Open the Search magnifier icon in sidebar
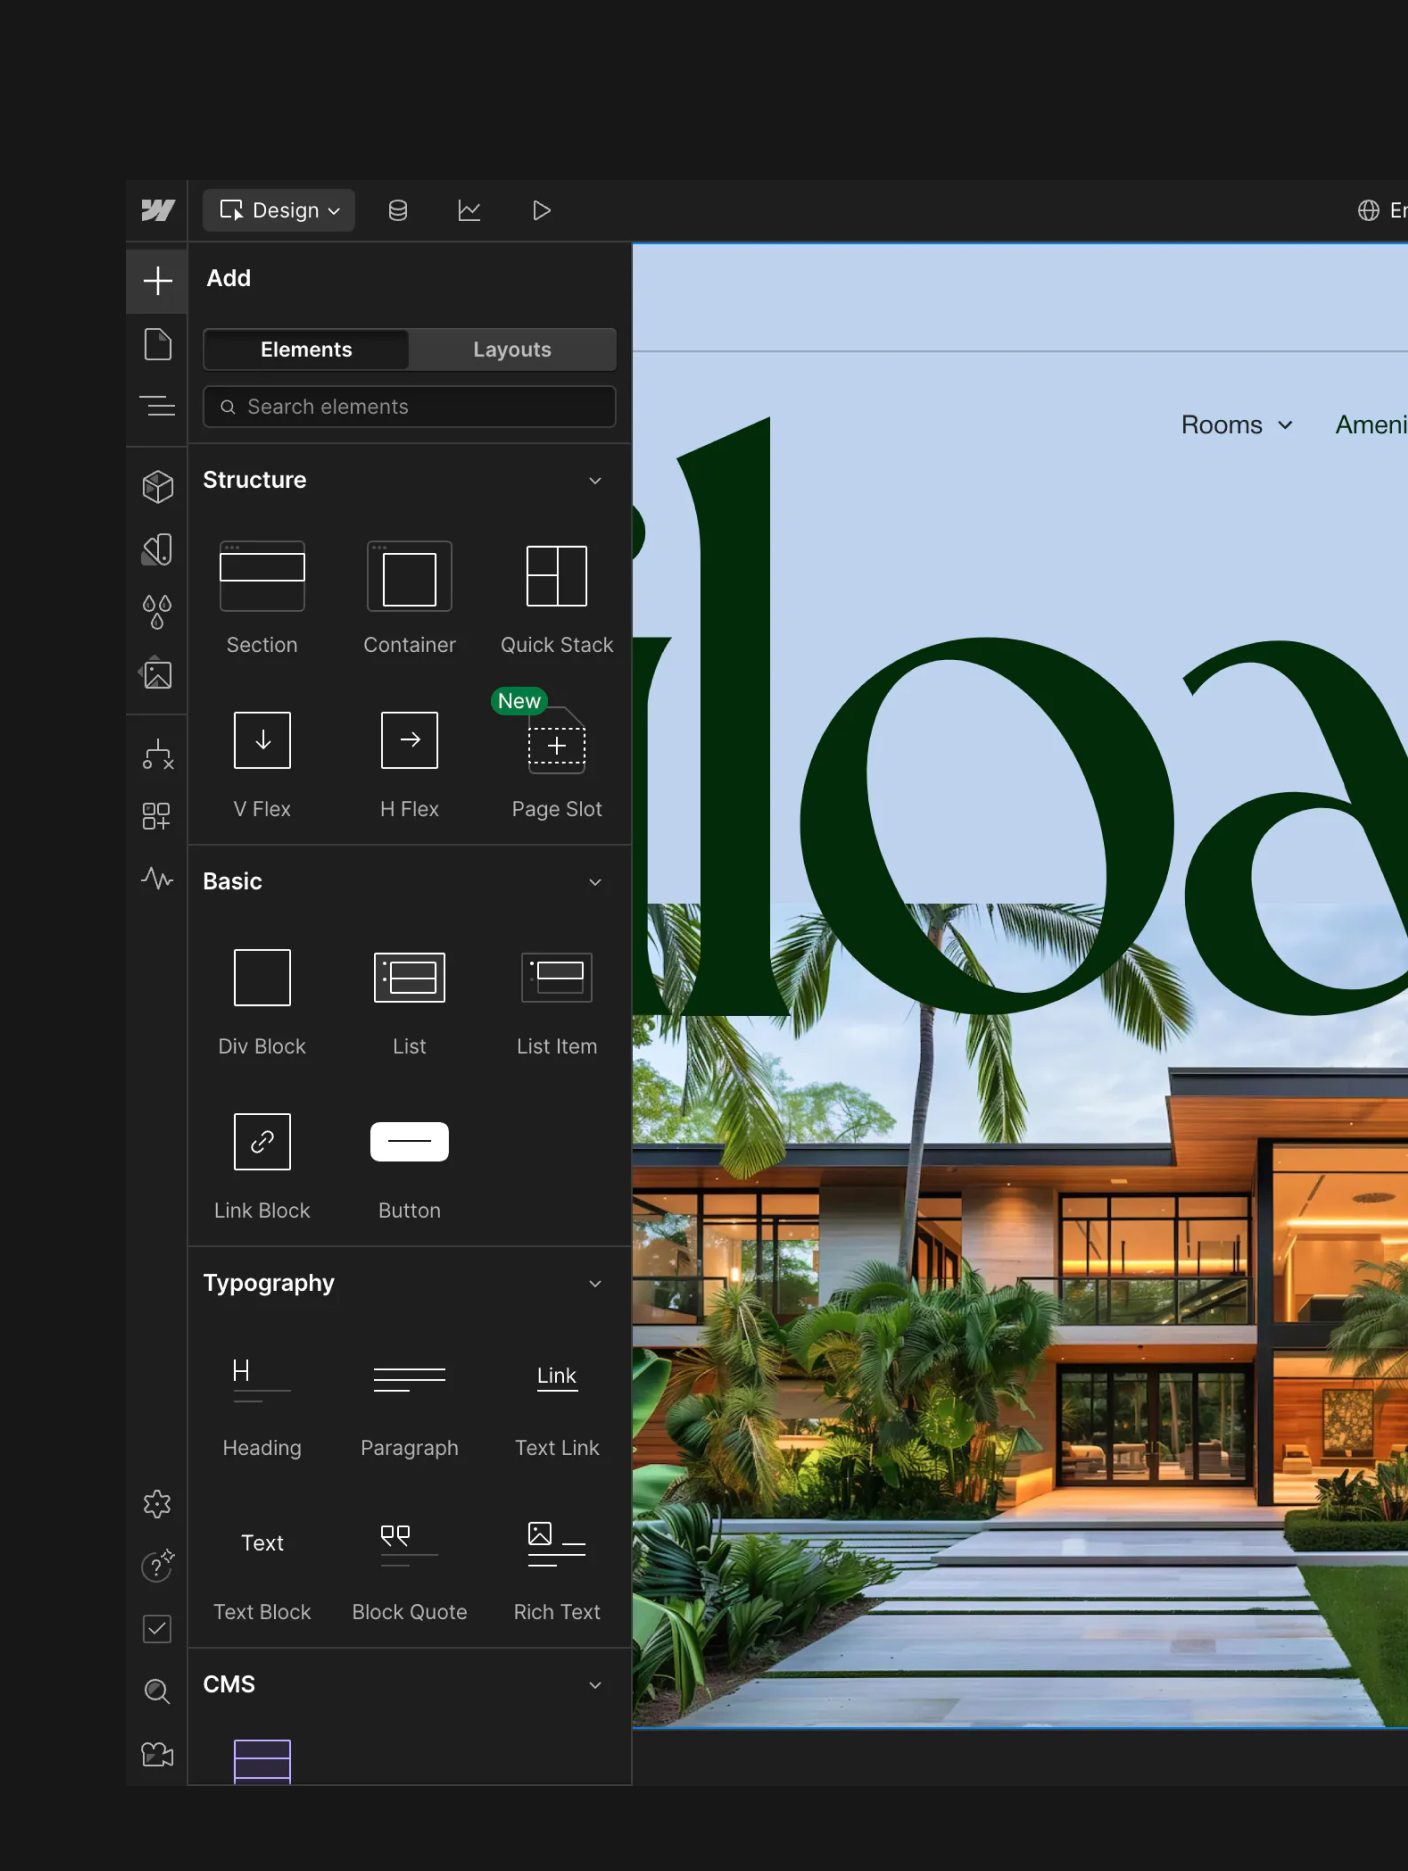The width and height of the screenshot is (1408, 1871). (157, 1691)
